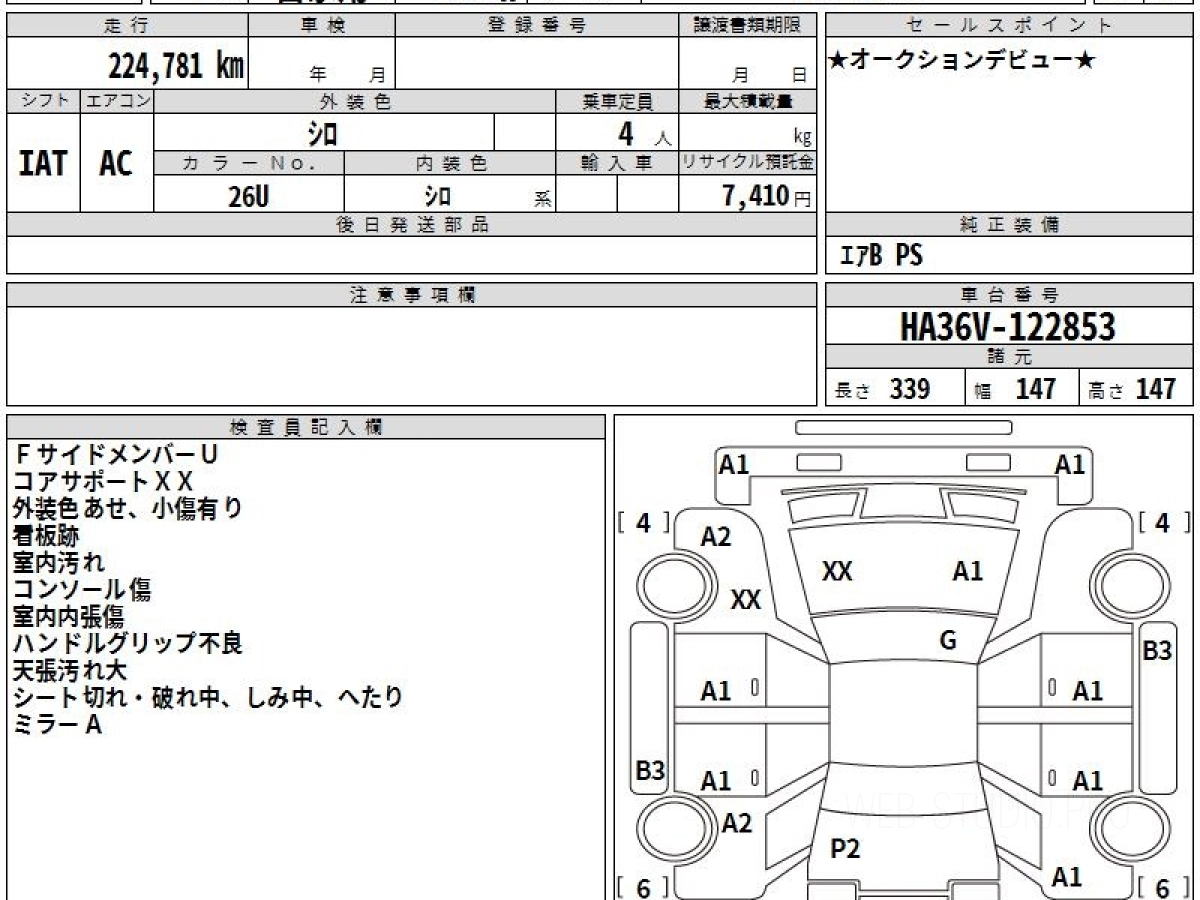
Task: Click the XX mark on the hood
Action: click(837, 571)
